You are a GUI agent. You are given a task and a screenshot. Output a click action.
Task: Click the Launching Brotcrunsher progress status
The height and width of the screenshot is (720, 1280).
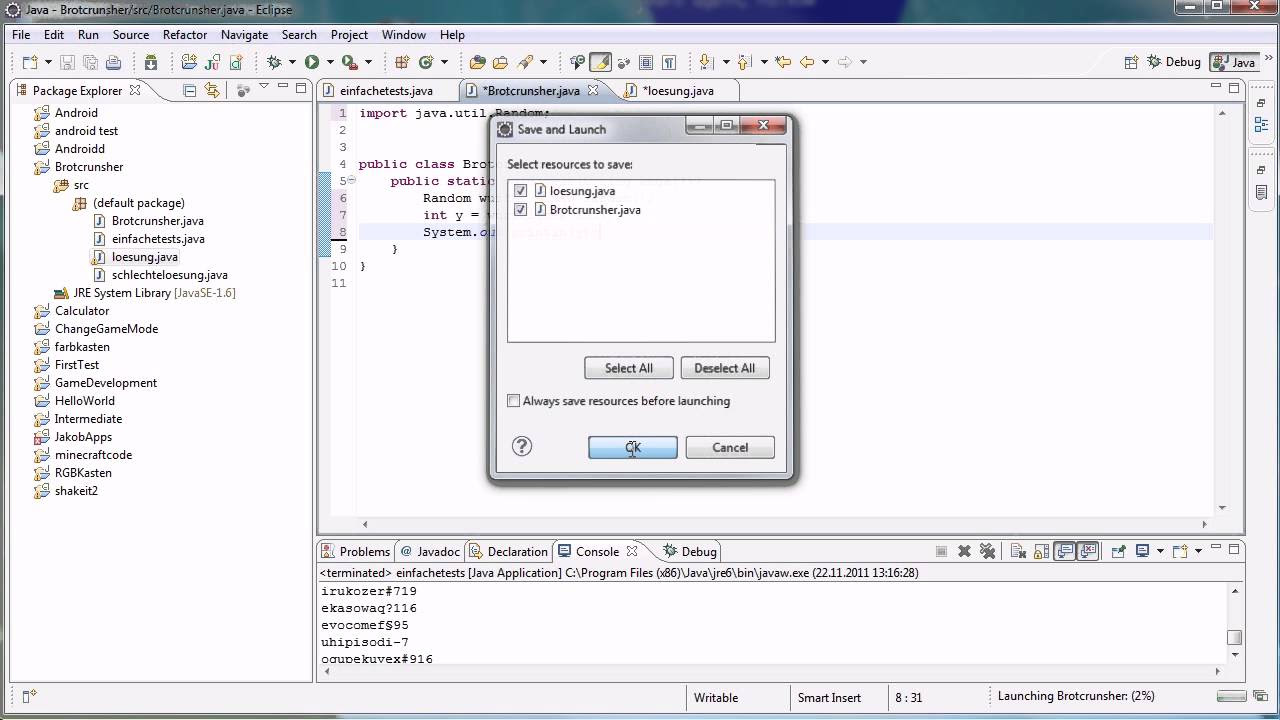coord(1076,696)
